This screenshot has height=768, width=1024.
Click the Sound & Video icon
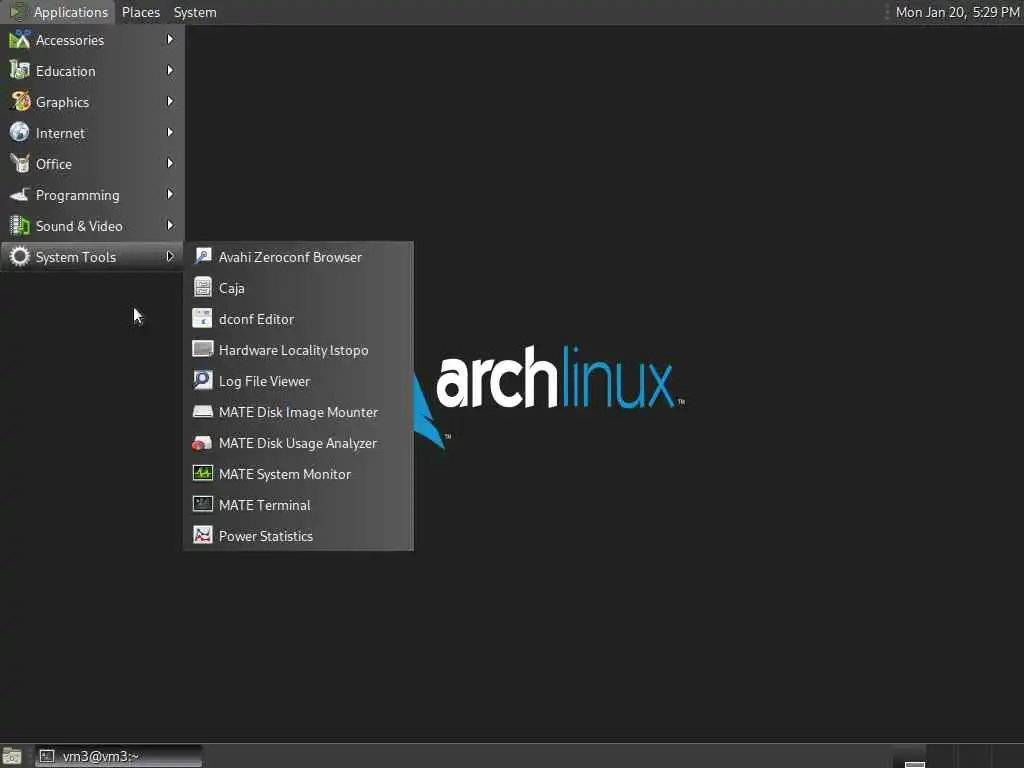tap(20, 226)
